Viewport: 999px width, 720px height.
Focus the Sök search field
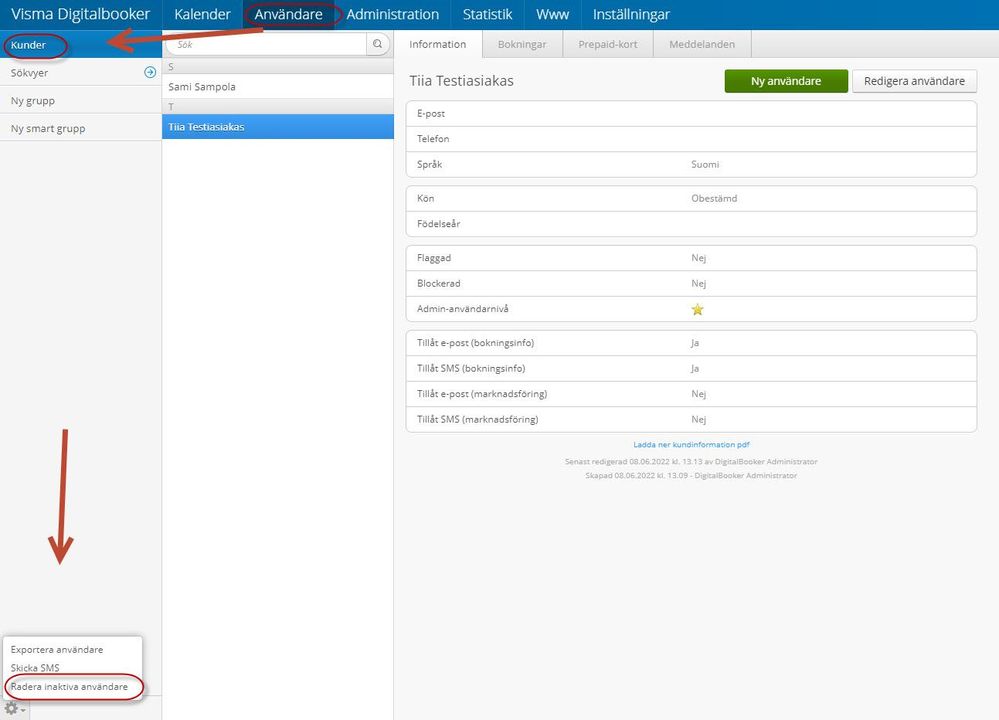point(266,44)
